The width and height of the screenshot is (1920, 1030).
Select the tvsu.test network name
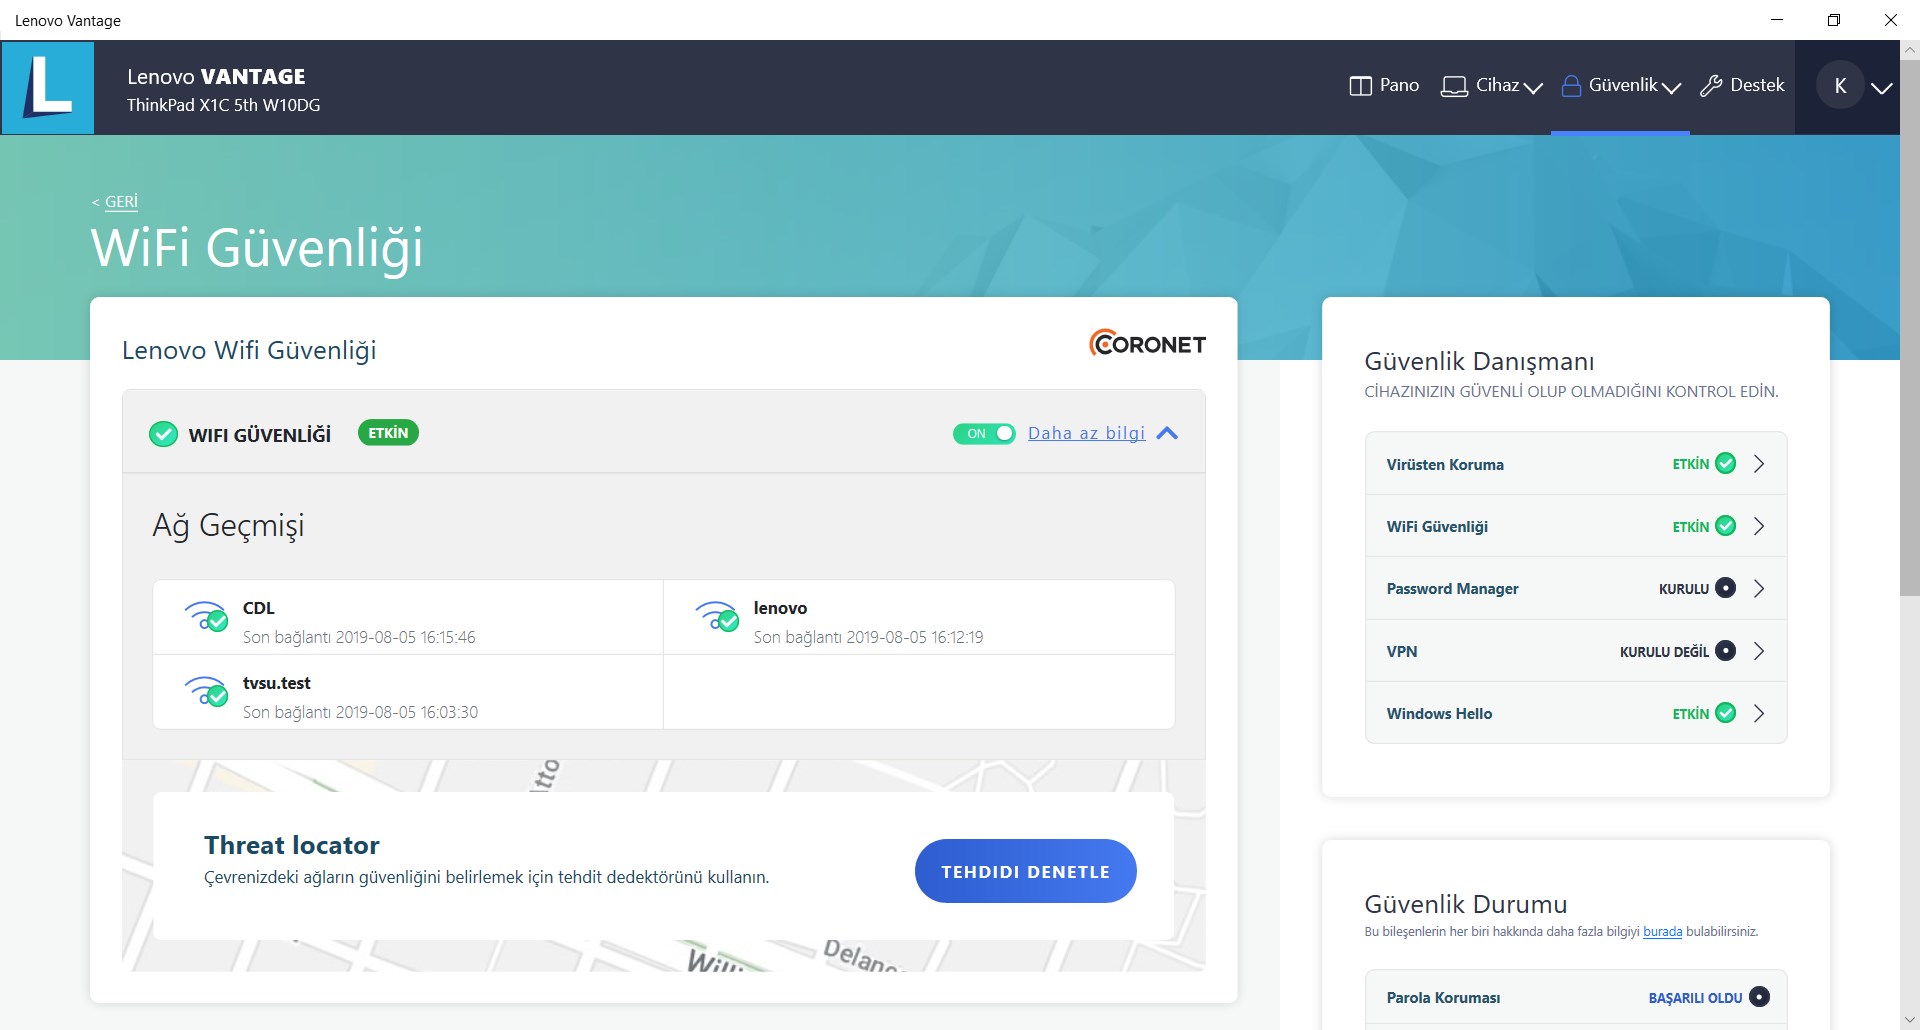pyautogui.click(x=277, y=683)
